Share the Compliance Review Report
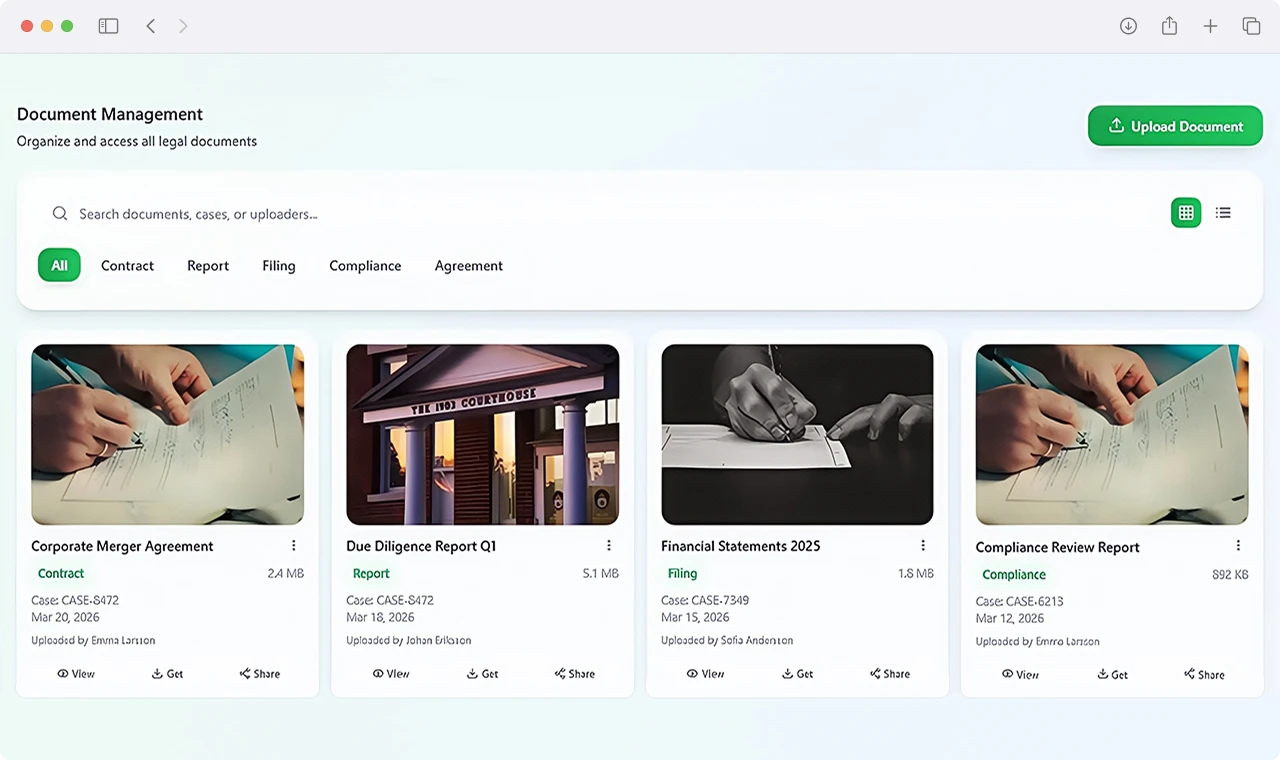1280x760 pixels. coord(1204,675)
